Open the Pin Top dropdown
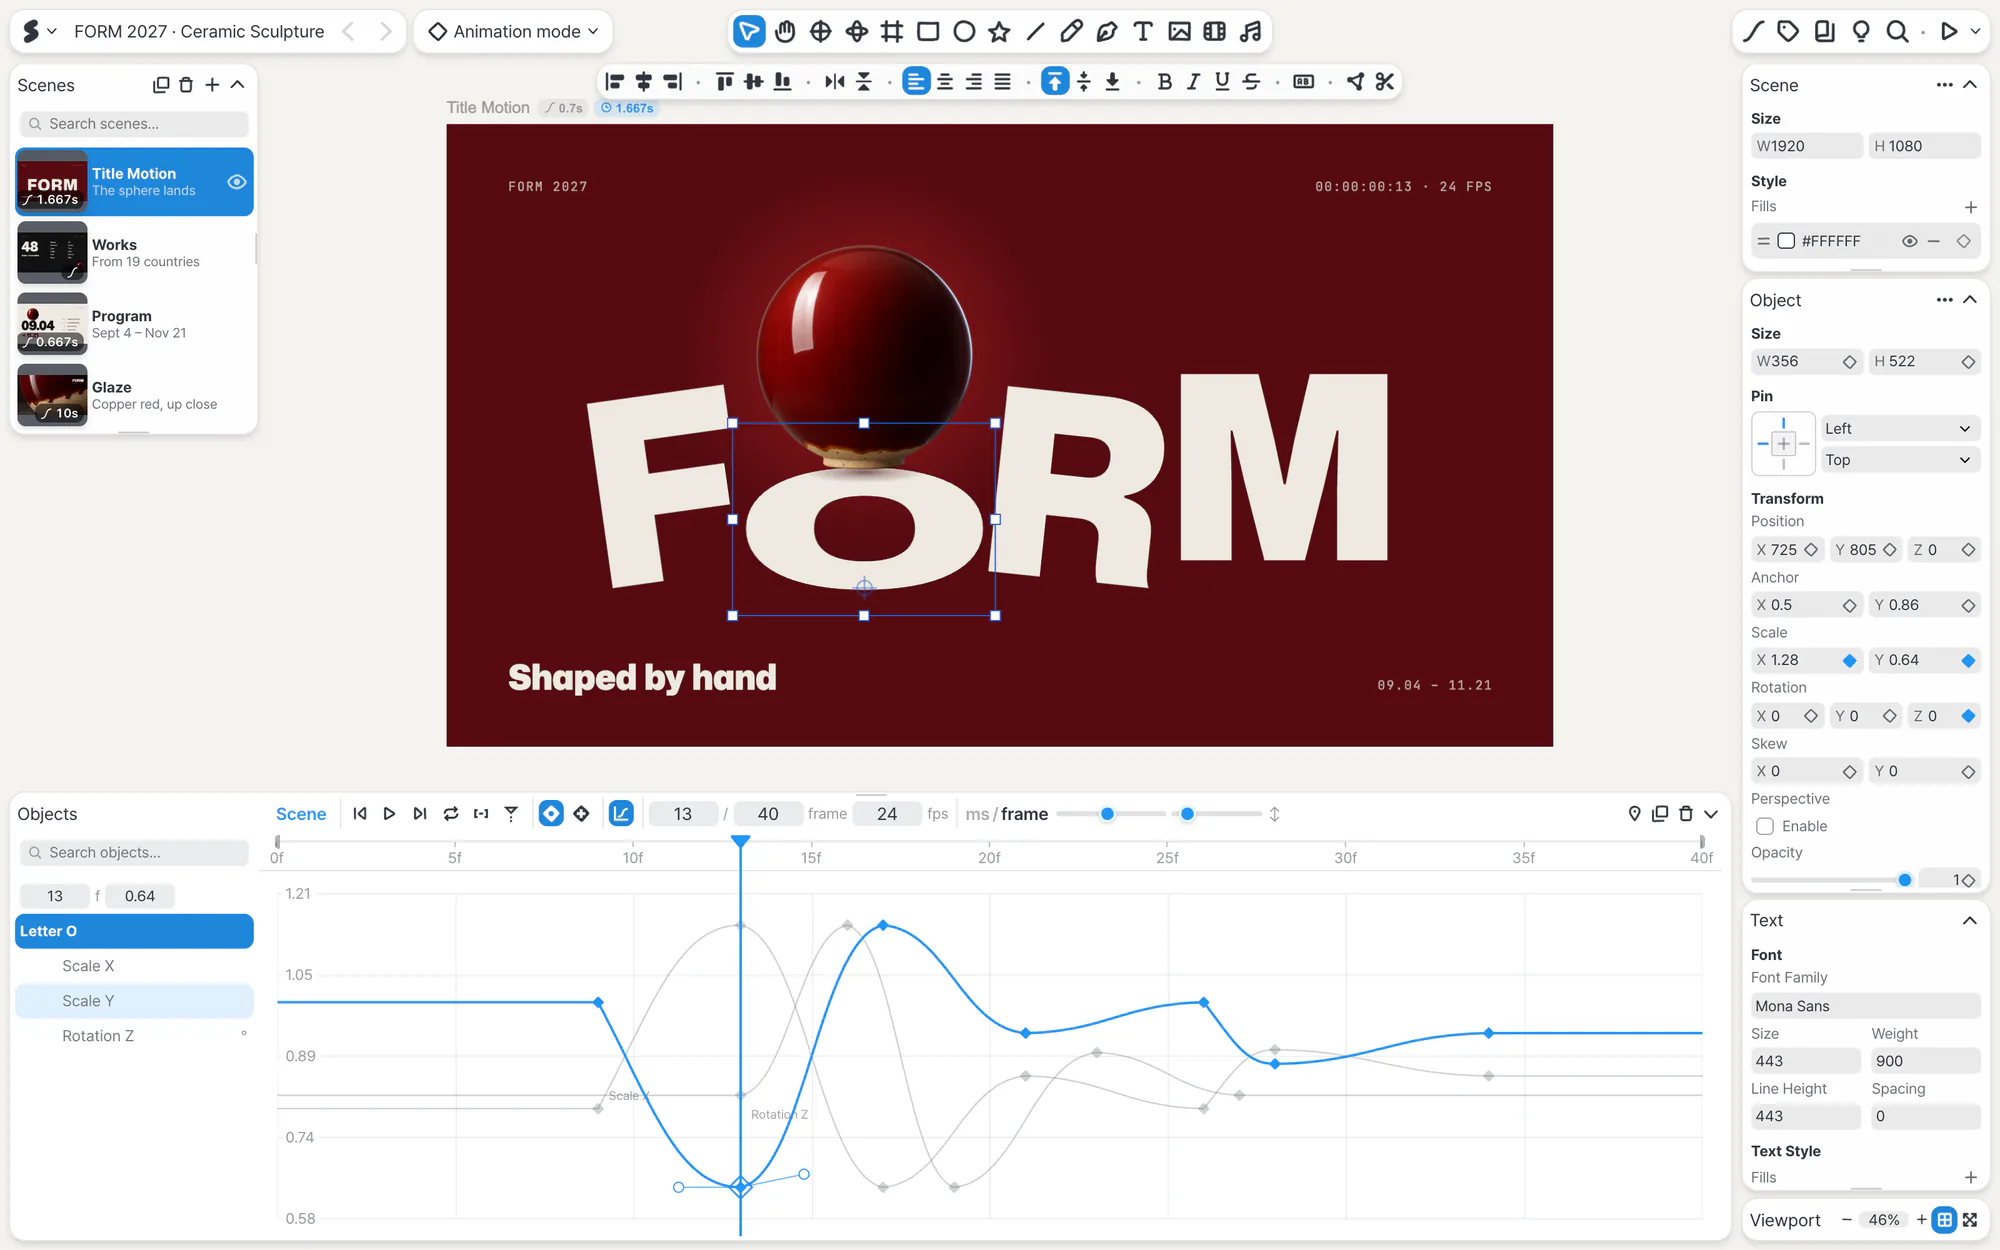Viewport: 2000px width, 1250px height. (1899, 460)
